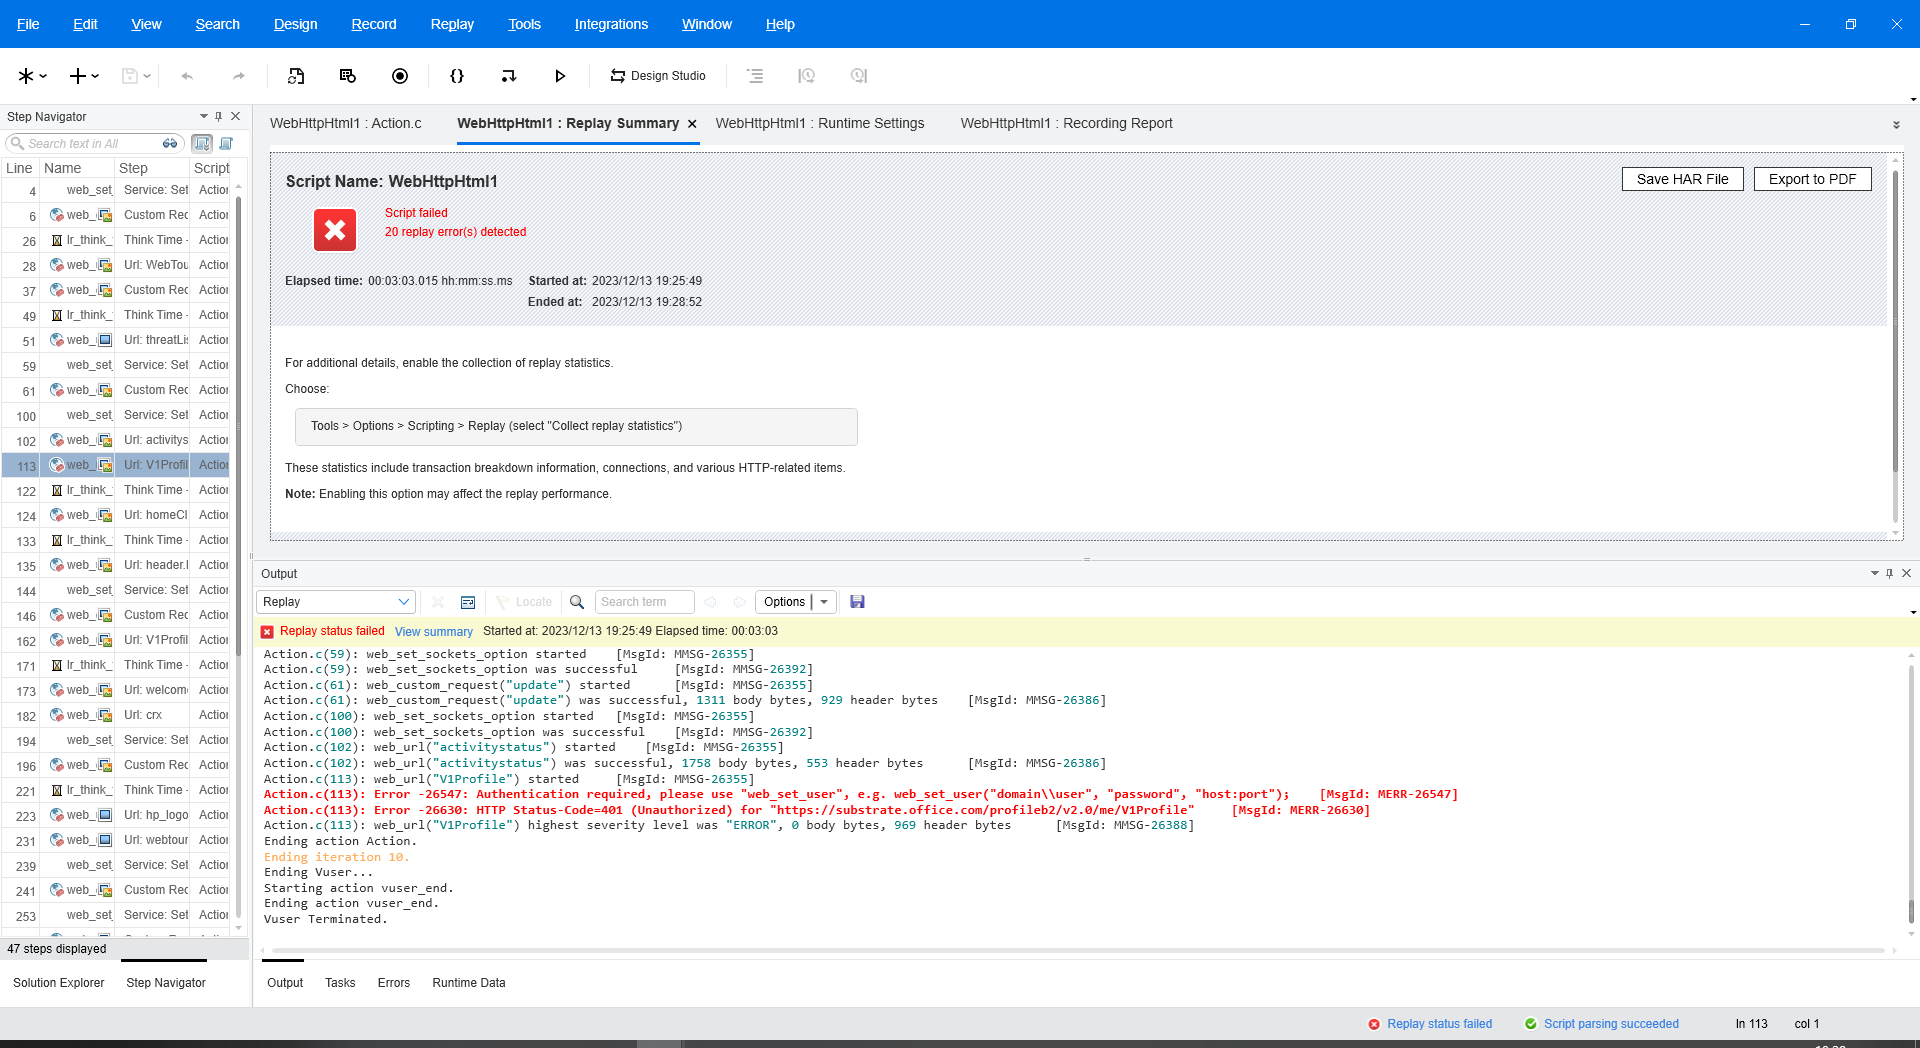Image resolution: width=1920 pixels, height=1048 pixels.
Task: Click the red status icon in status bar
Action: [x=1374, y=1024]
